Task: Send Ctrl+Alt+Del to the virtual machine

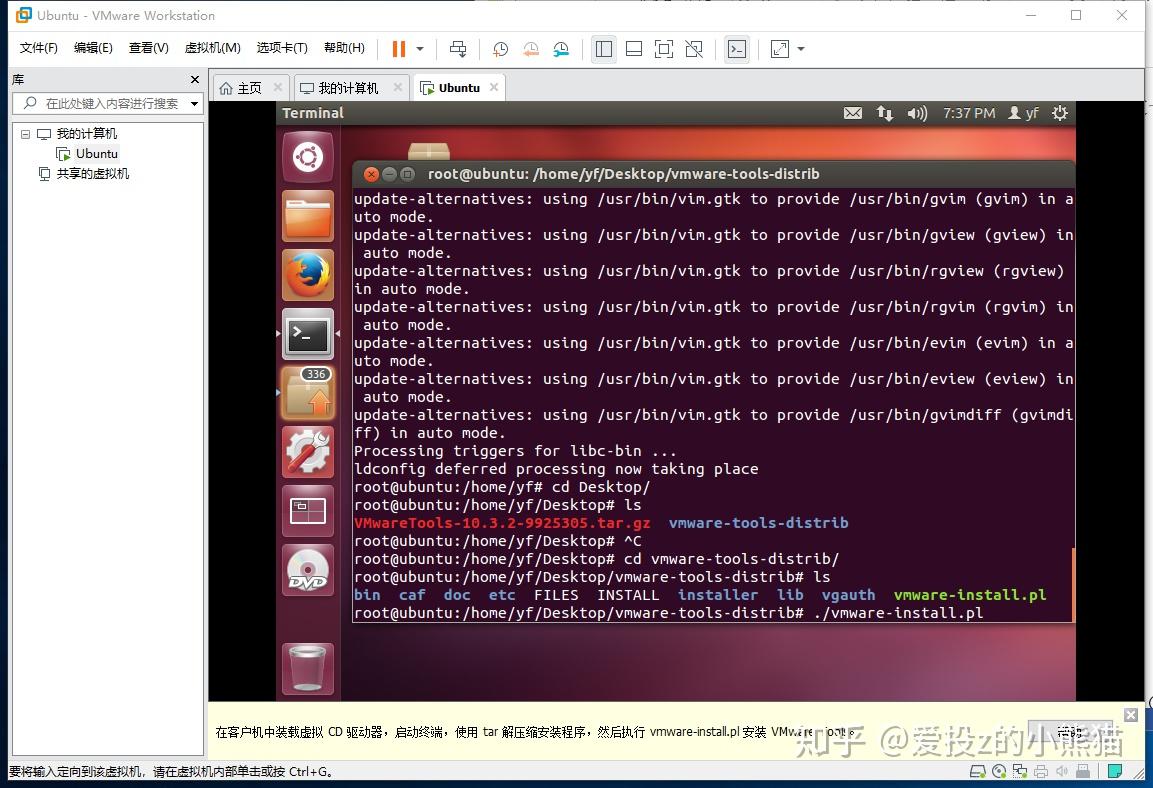Action: click(x=457, y=49)
